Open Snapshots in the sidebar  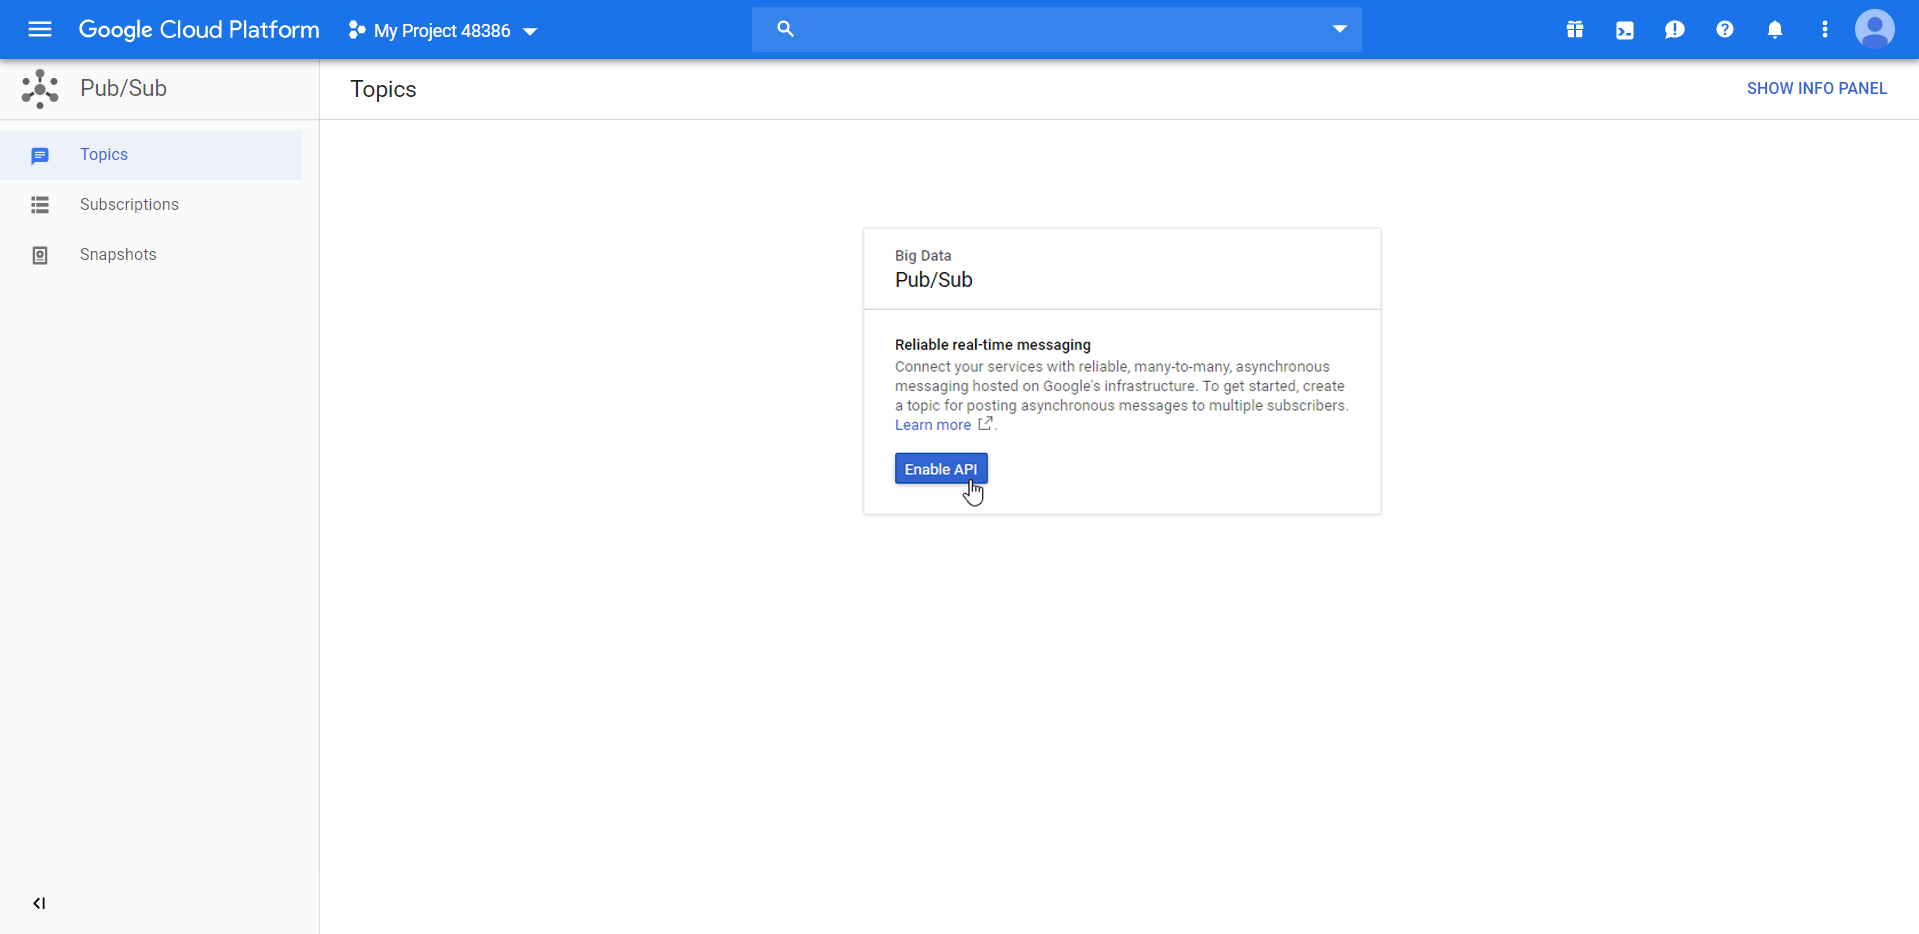point(151,255)
